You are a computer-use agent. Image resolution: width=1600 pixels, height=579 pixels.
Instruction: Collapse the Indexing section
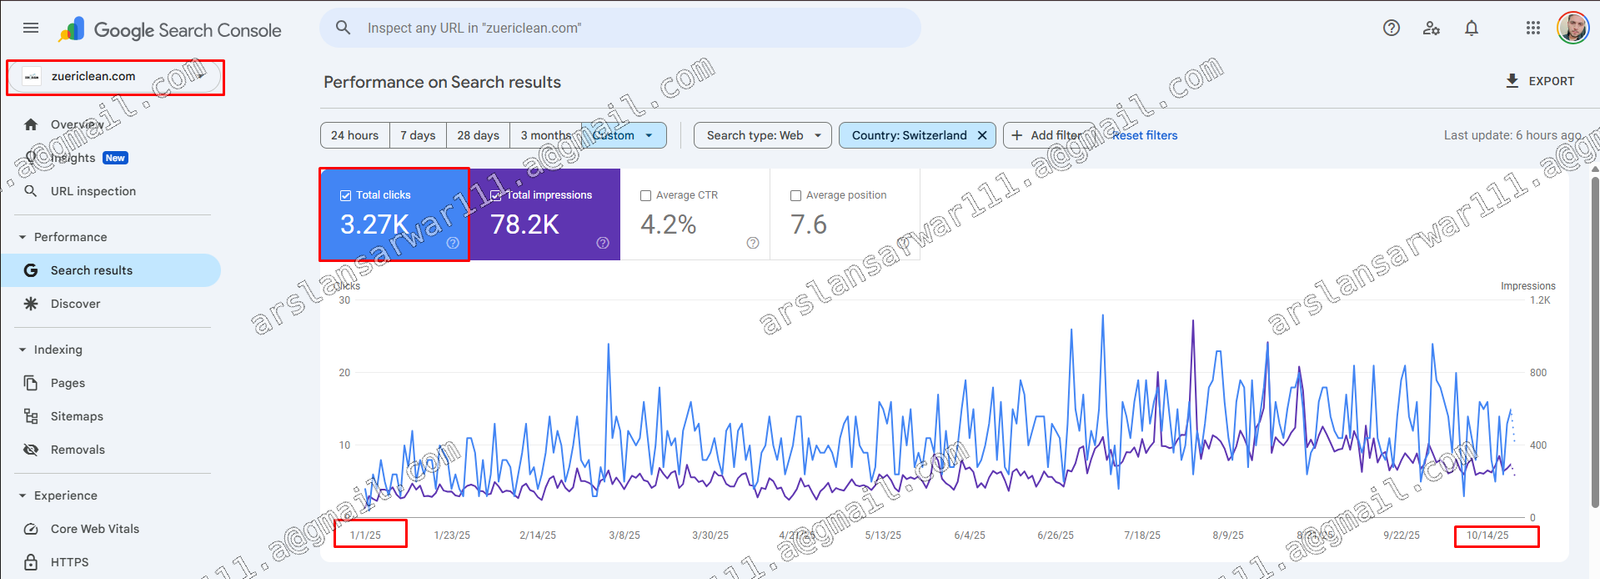point(23,350)
